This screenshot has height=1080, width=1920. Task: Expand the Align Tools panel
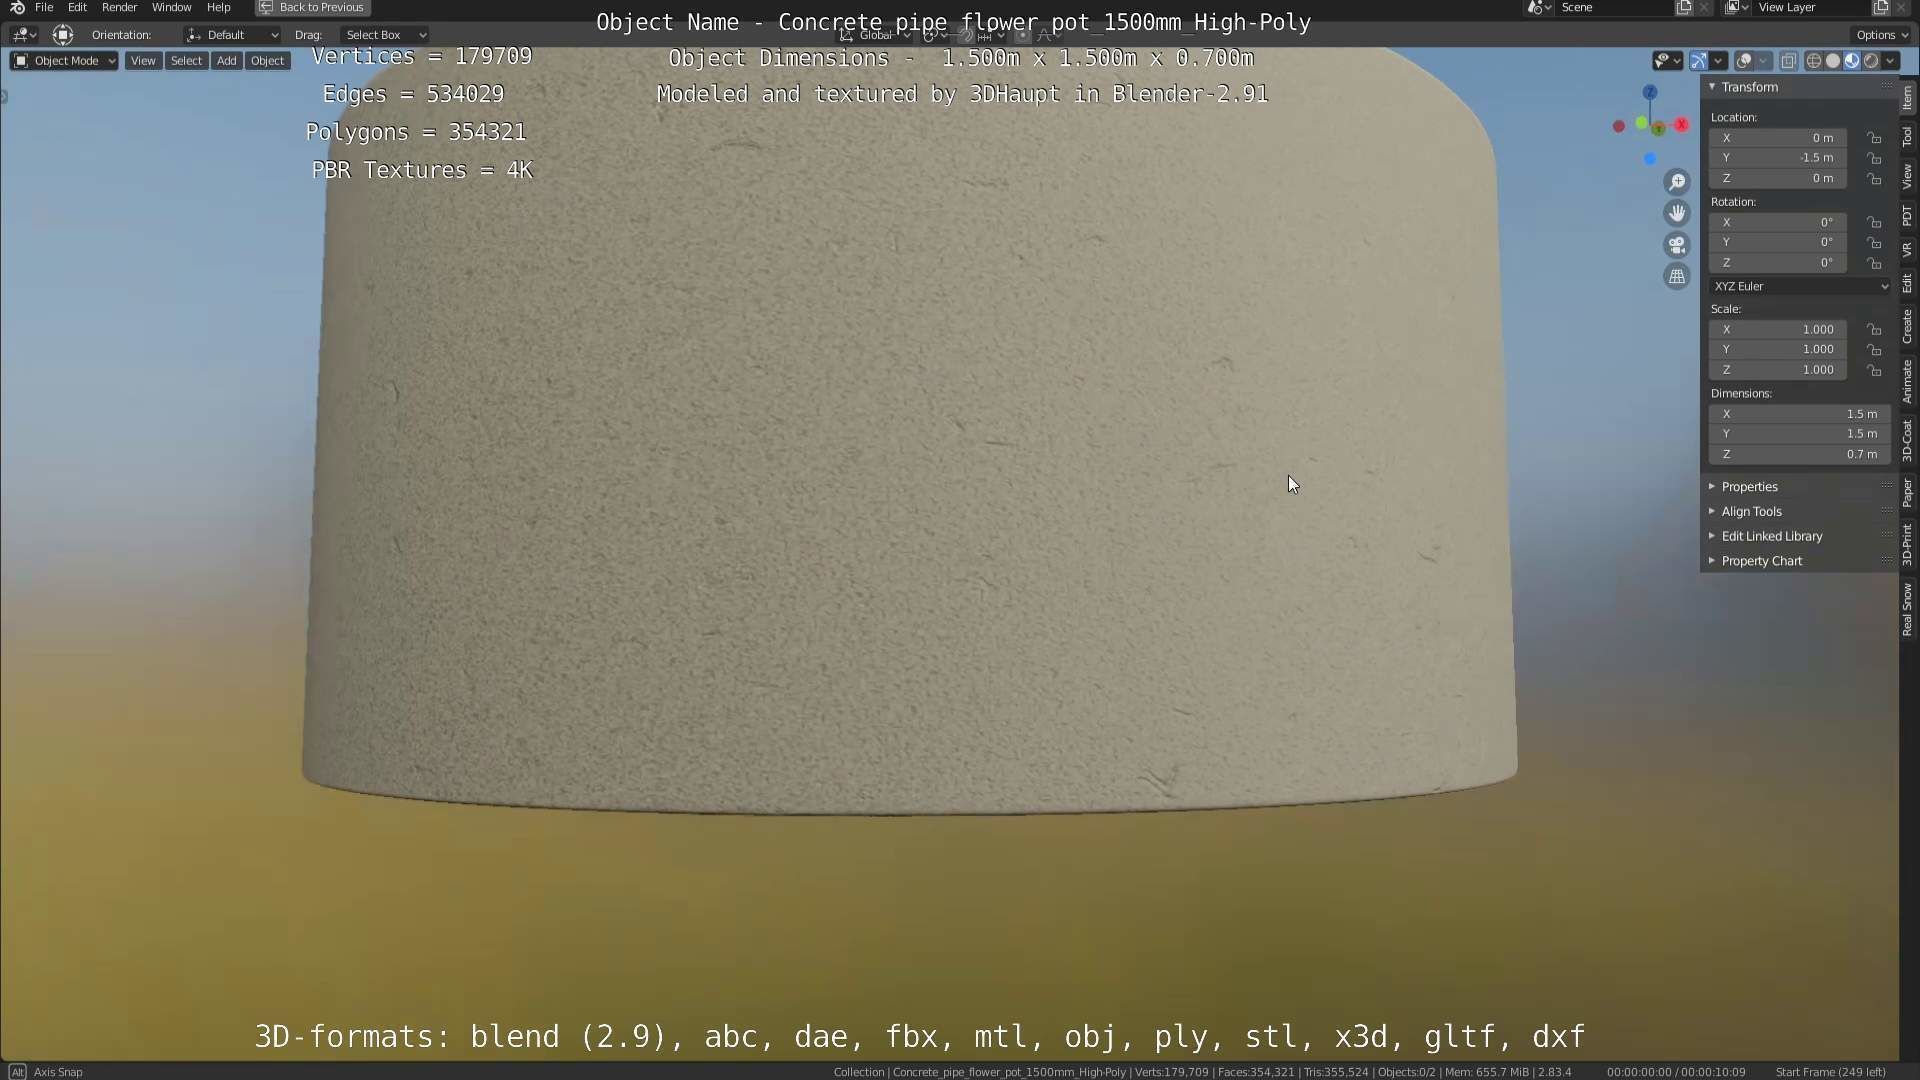point(1751,511)
